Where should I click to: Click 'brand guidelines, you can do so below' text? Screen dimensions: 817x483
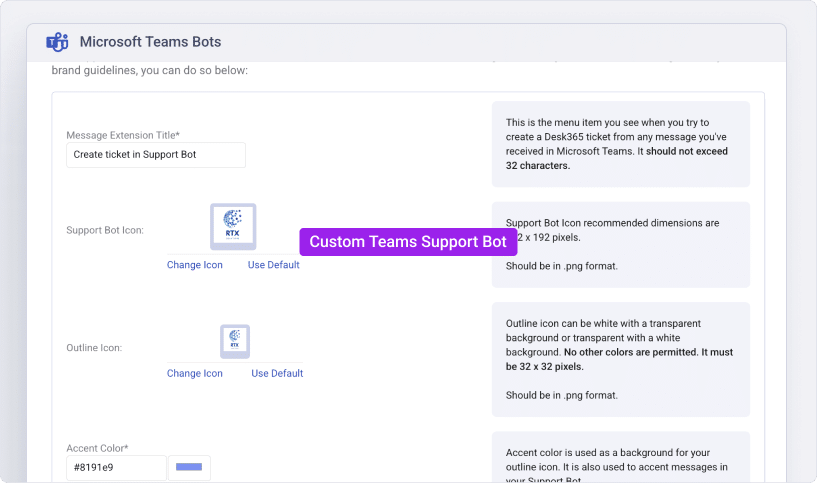tap(150, 70)
